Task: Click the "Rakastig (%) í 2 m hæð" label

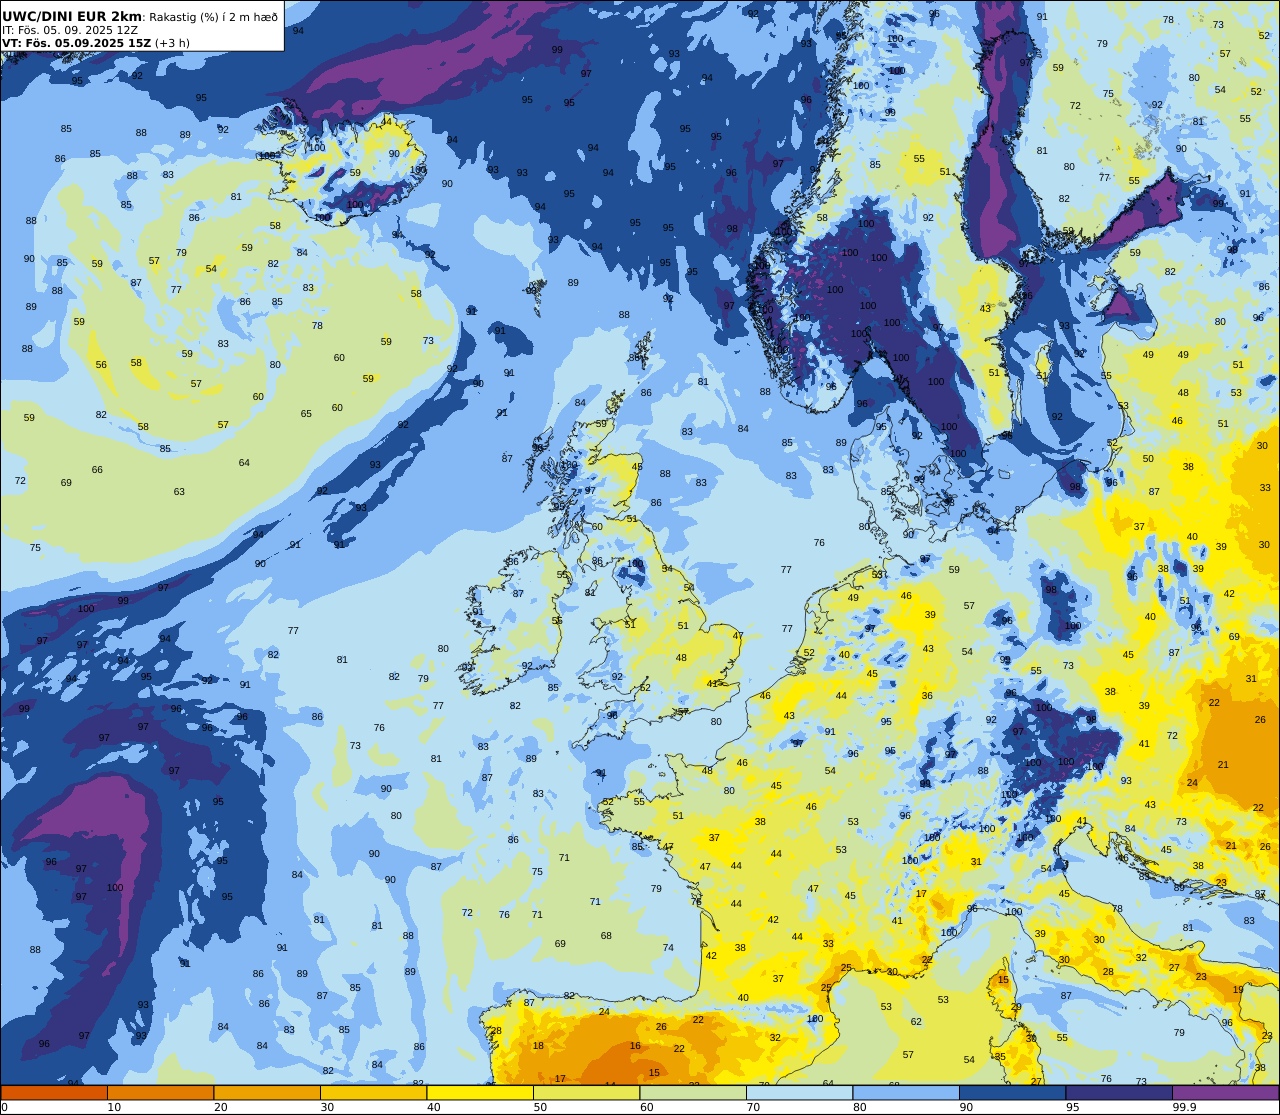Action: (214, 16)
